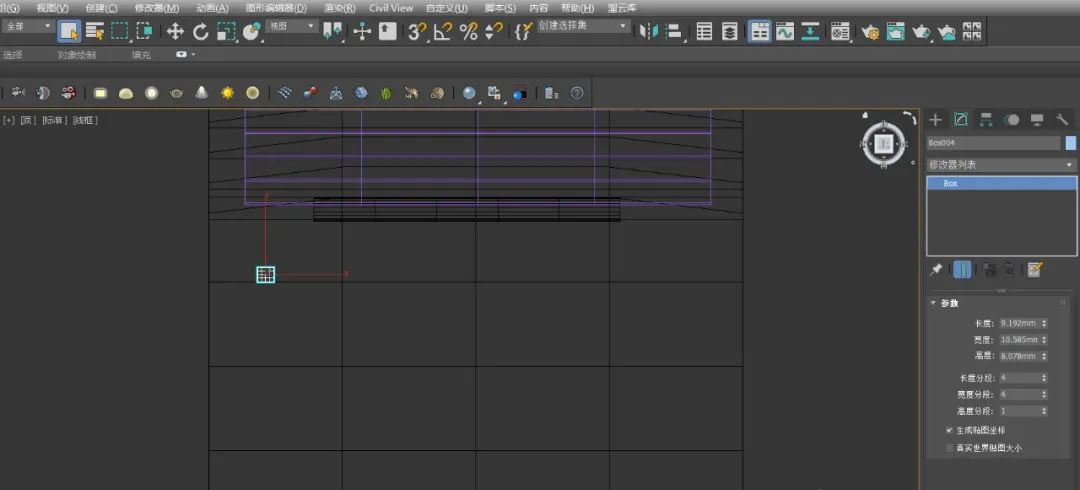Adjust the 高度分段 spinner arrows
The image size is (1080, 490).
[x=1044, y=411]
